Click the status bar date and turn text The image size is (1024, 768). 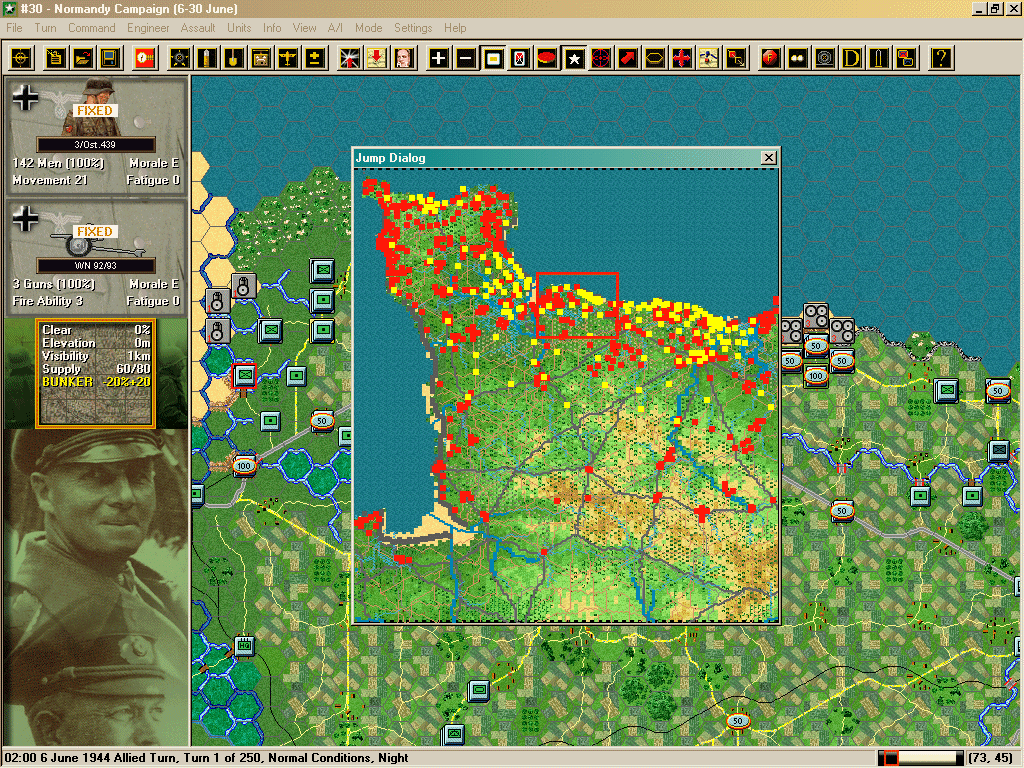[x=206, y=758]
